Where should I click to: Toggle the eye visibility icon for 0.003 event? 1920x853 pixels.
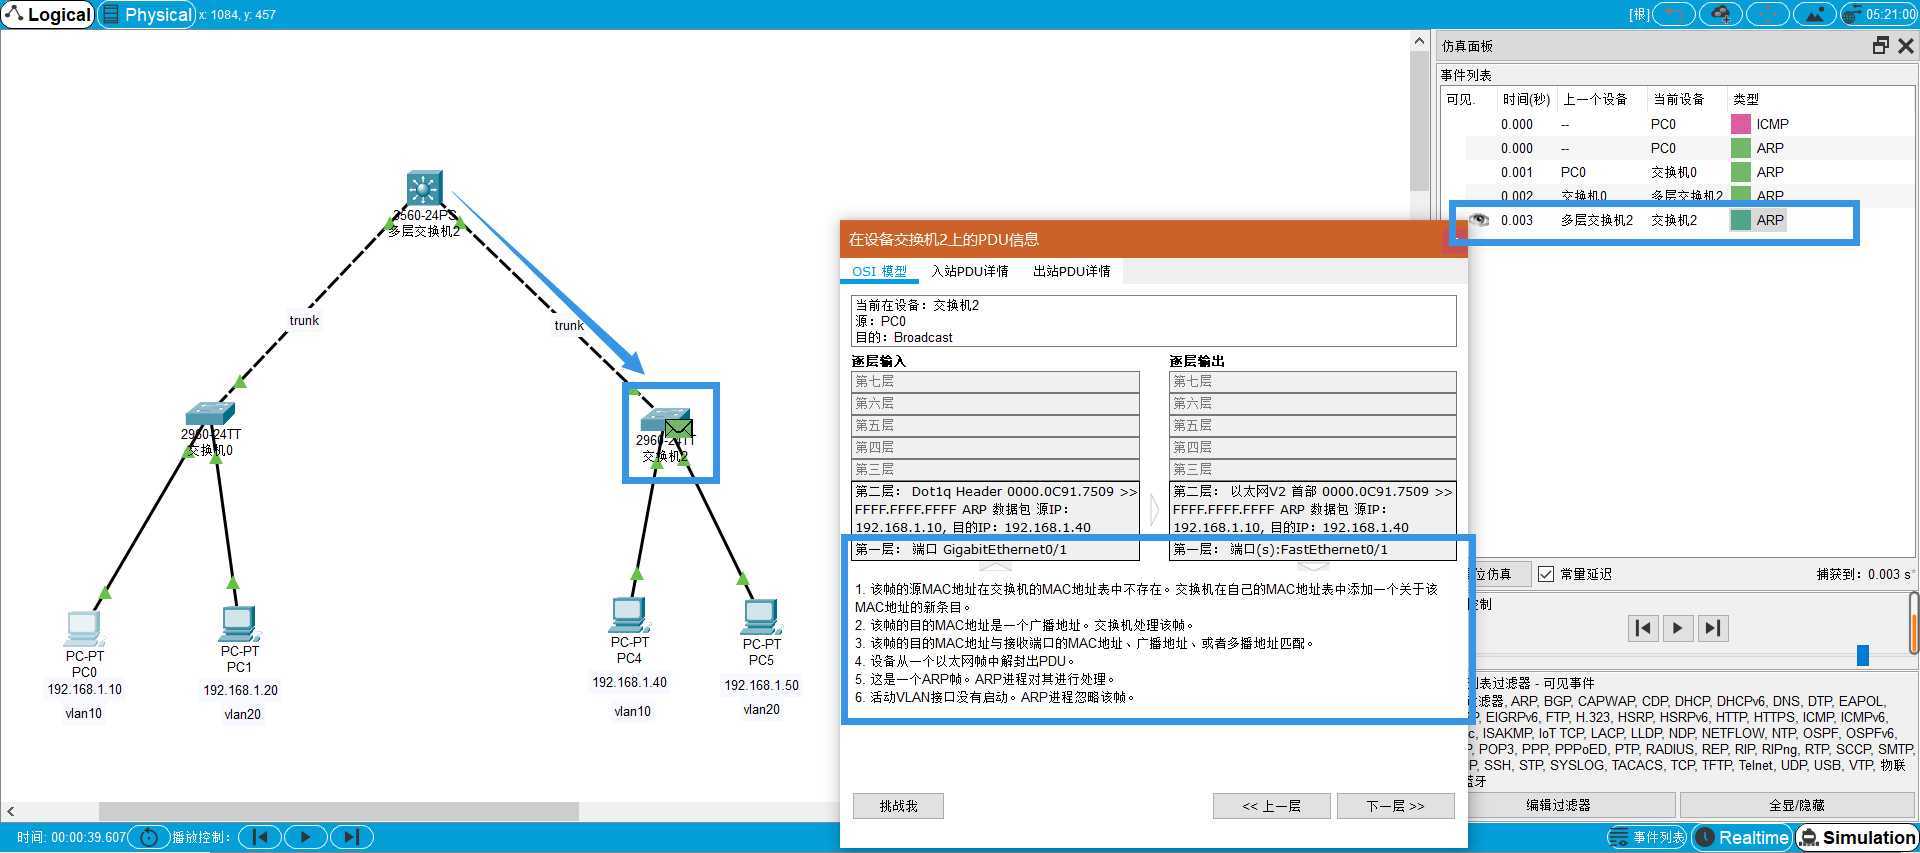pos(1478,220)
